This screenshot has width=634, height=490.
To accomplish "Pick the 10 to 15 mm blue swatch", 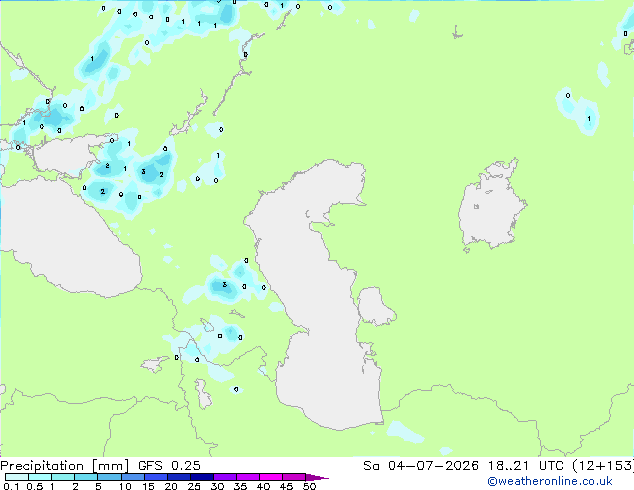I will click(132, 477).
